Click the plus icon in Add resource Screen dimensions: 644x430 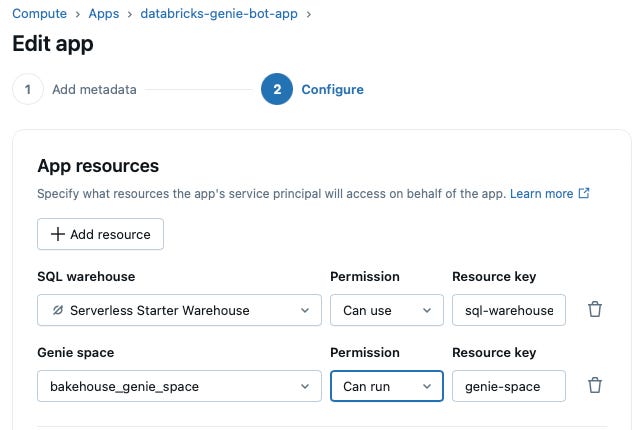tap(57, 234)
